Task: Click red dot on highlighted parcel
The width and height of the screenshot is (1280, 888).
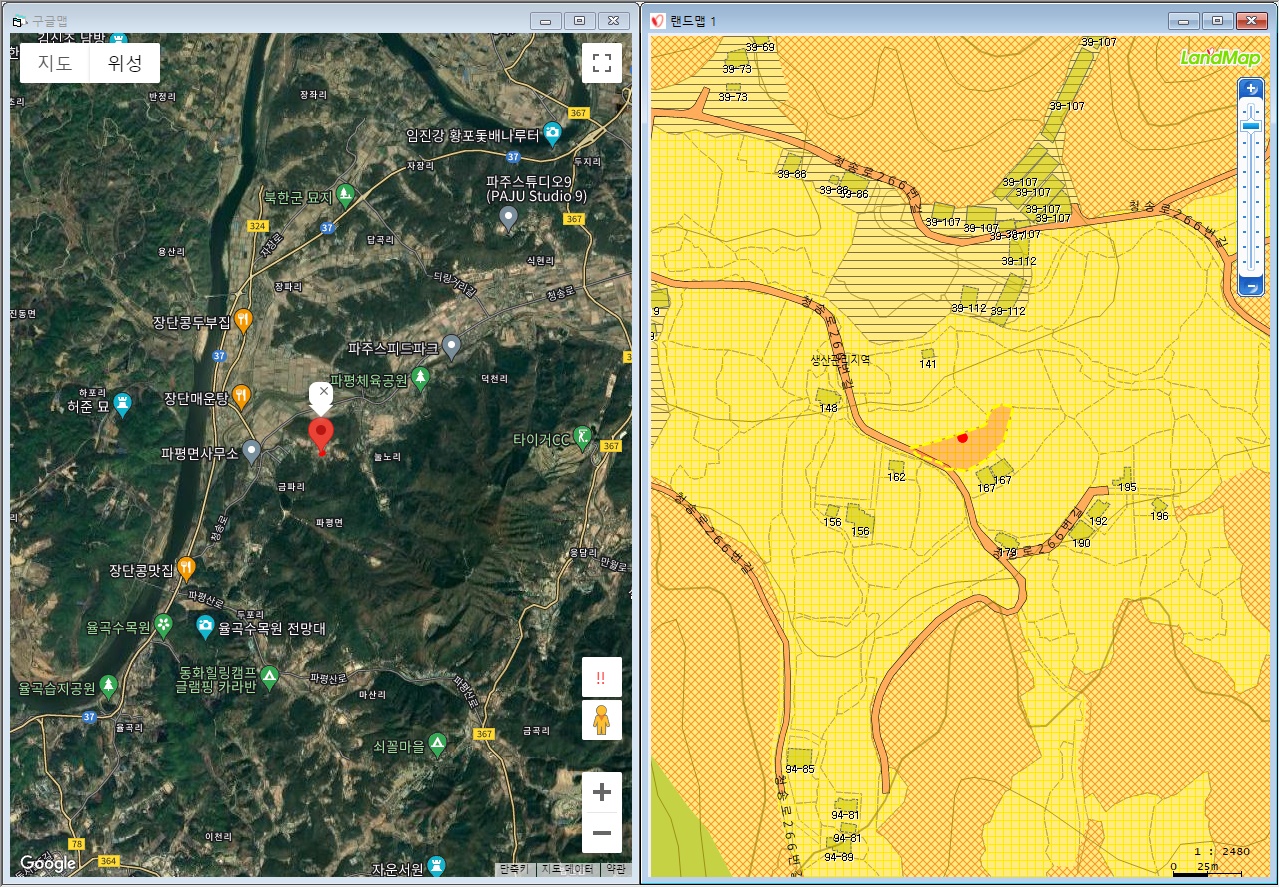Action: pos(962,437)
